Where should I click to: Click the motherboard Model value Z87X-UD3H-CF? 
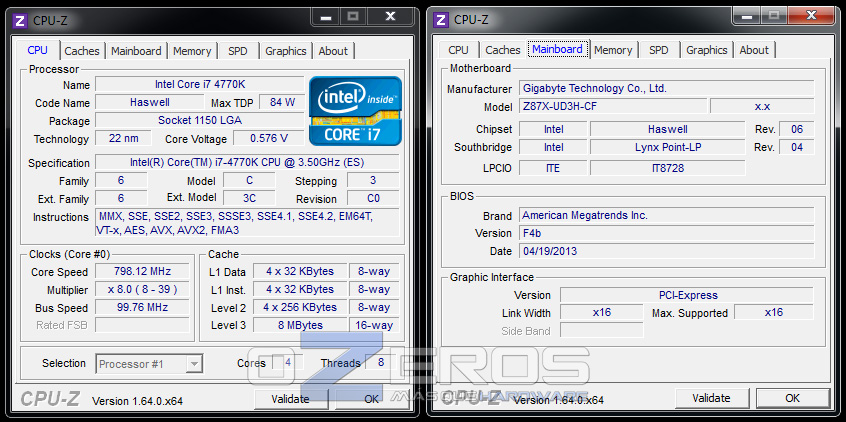pos(612,106)
